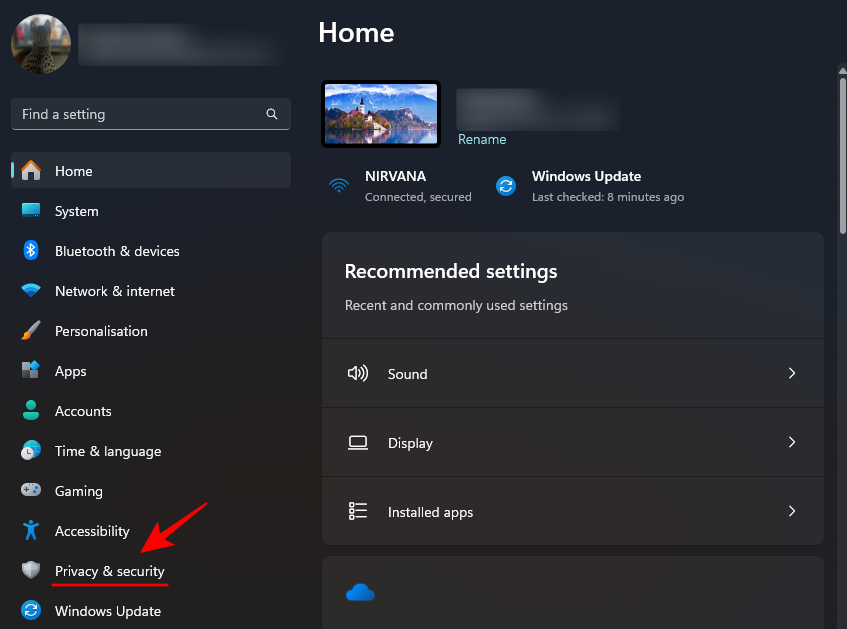Open the Display recommended setting

(573, 443)
